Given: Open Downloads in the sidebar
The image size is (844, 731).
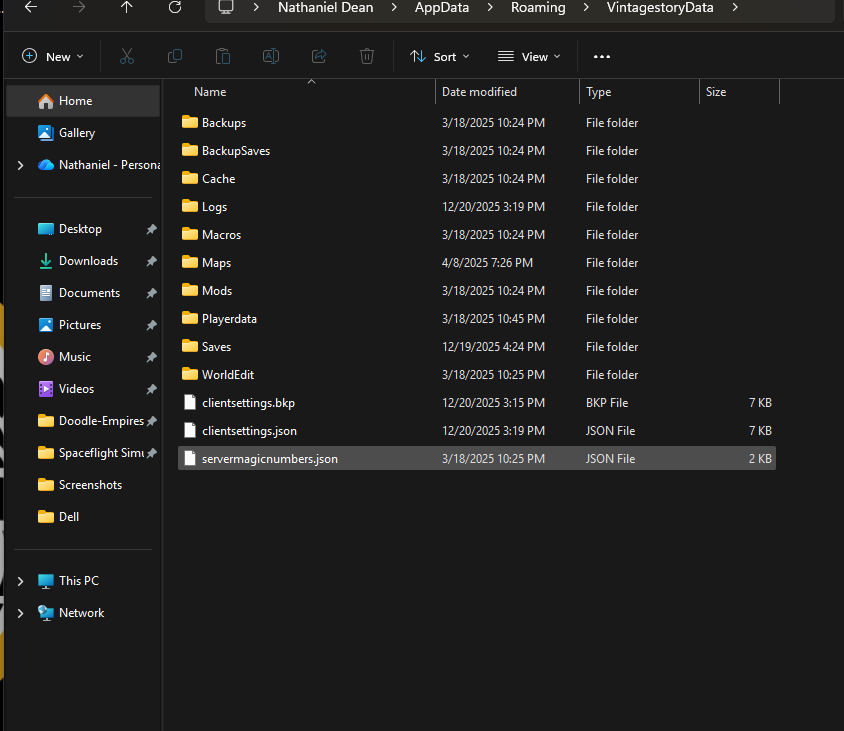Looking at the screenshot, I should click(x=88, y=261).
